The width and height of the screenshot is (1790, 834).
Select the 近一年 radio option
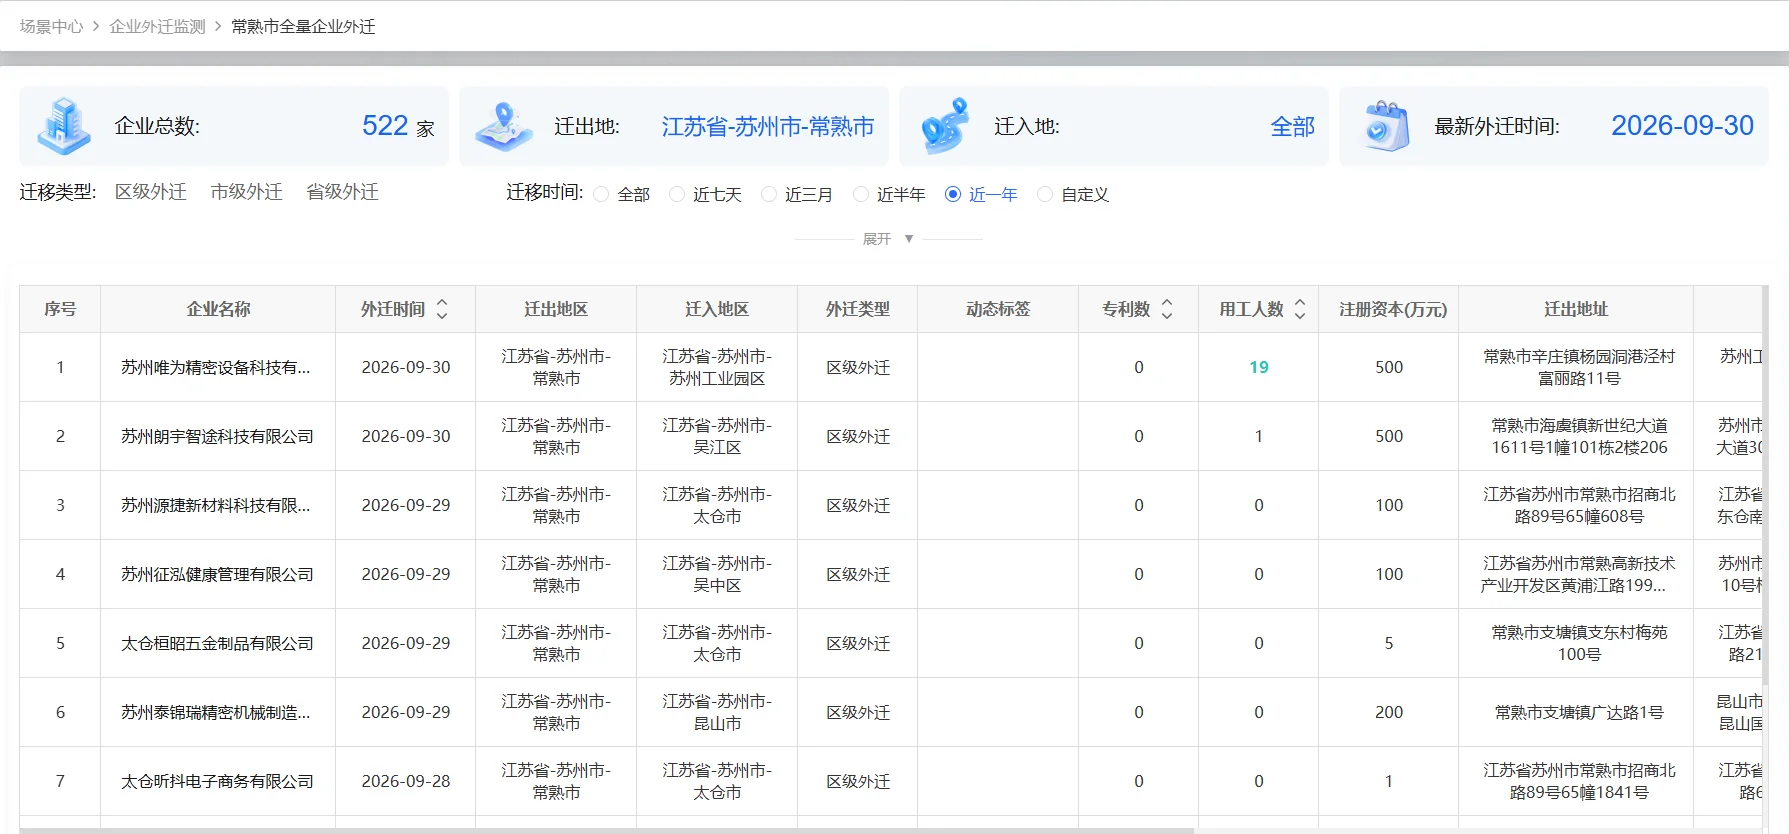coord(953,194)
